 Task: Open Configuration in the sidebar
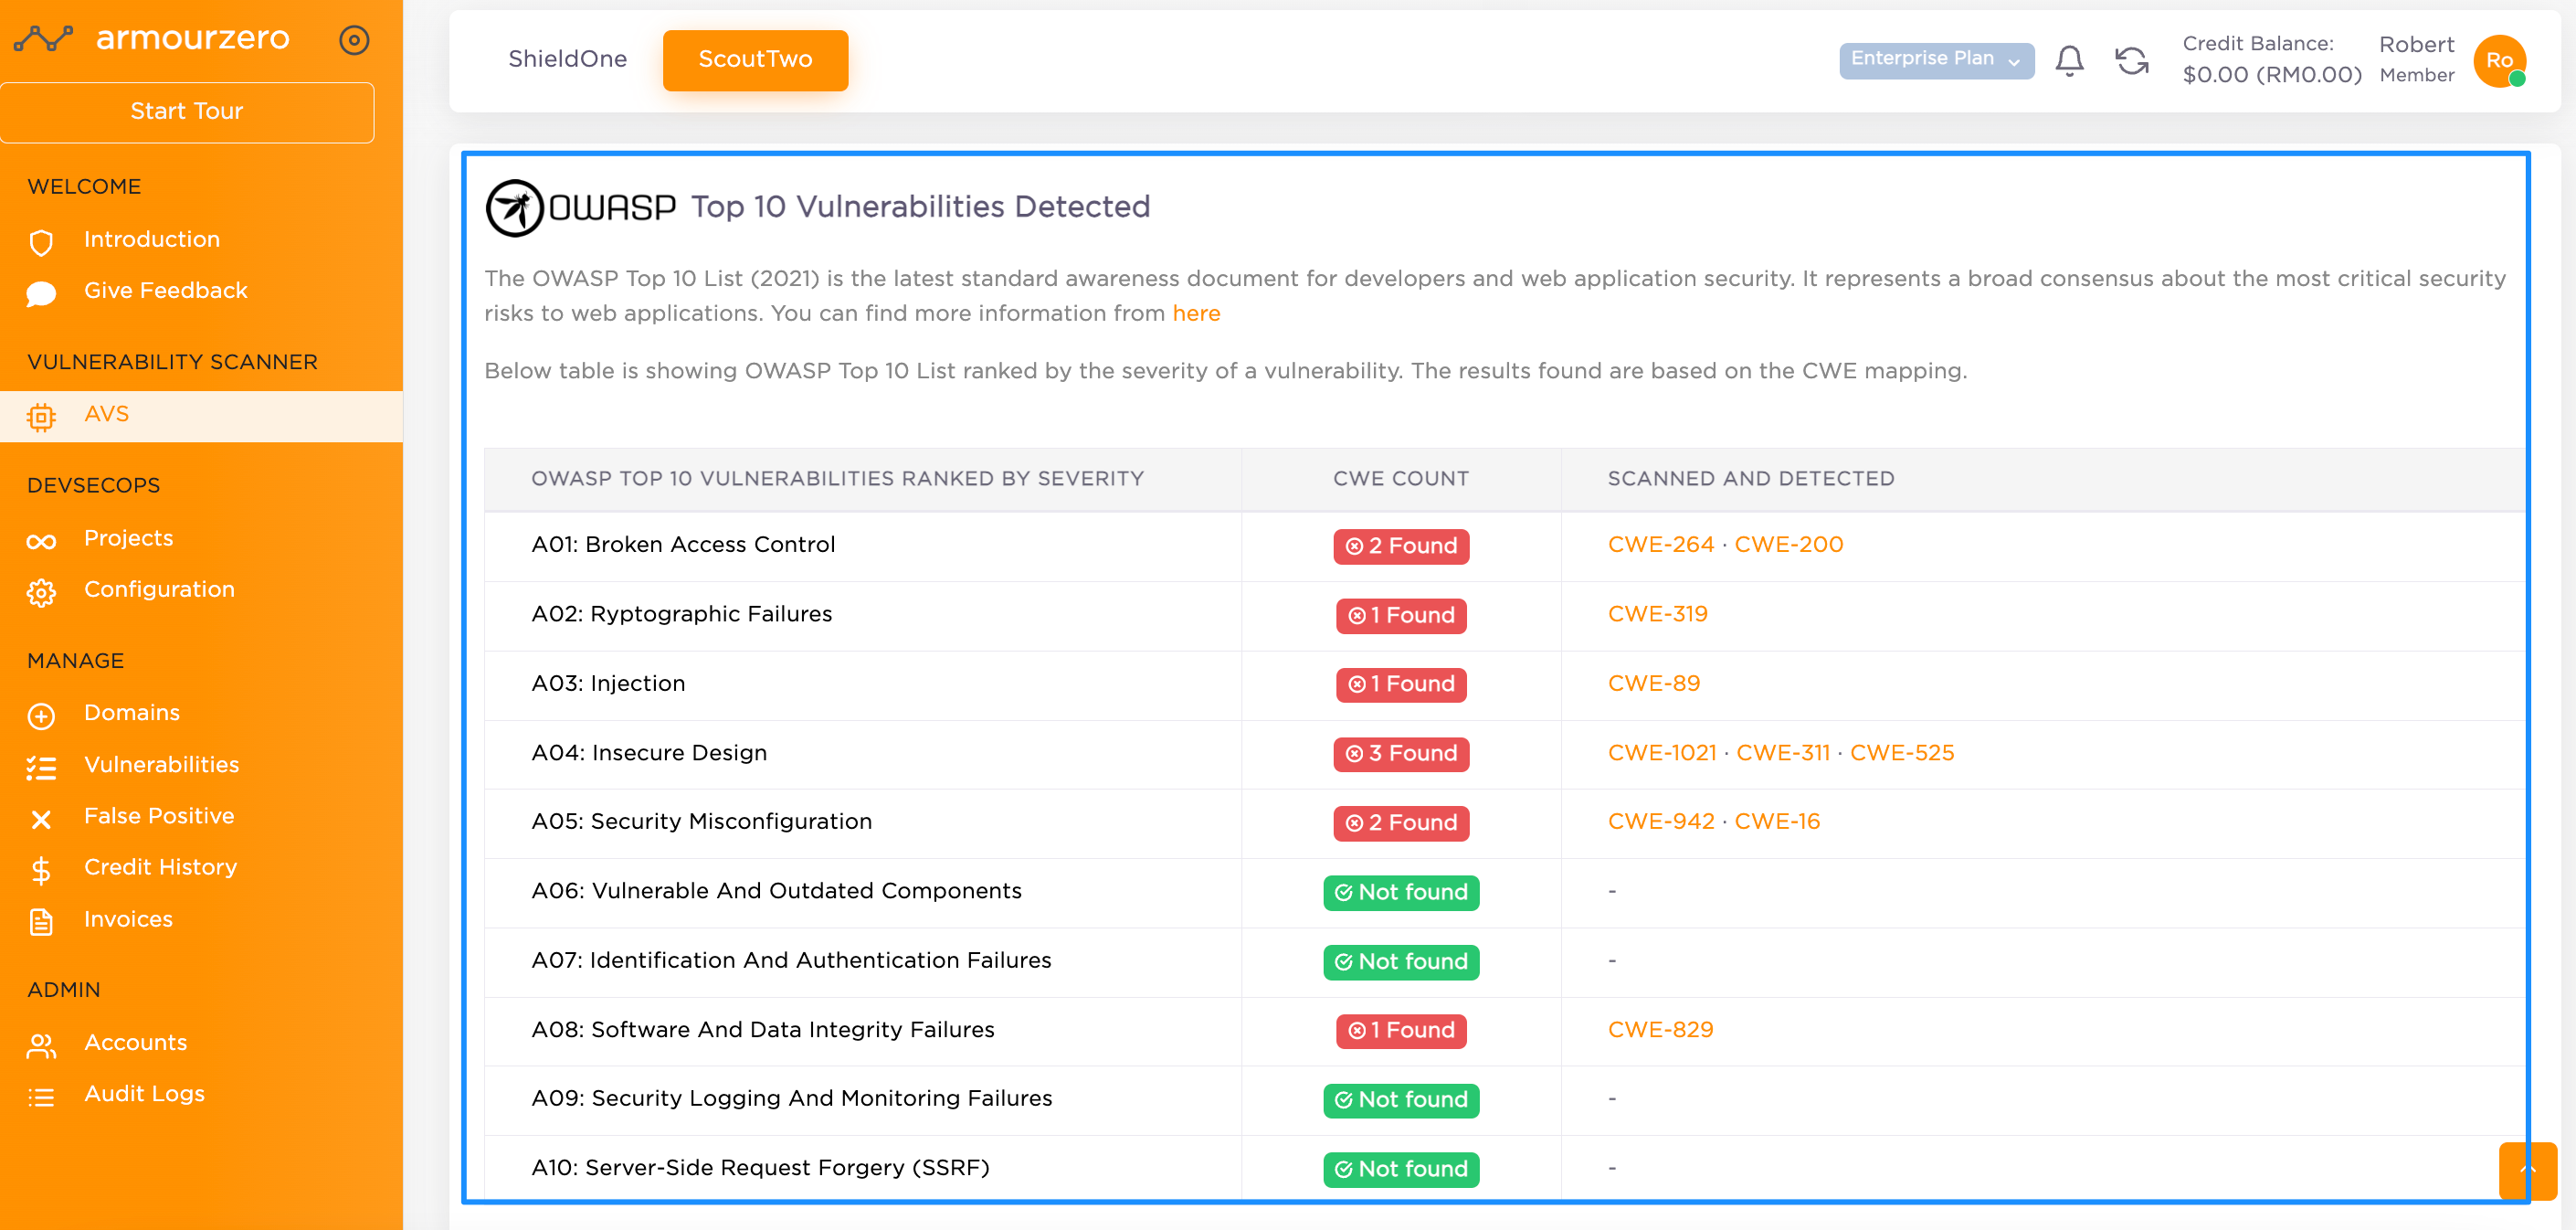[x=159, y=589]
